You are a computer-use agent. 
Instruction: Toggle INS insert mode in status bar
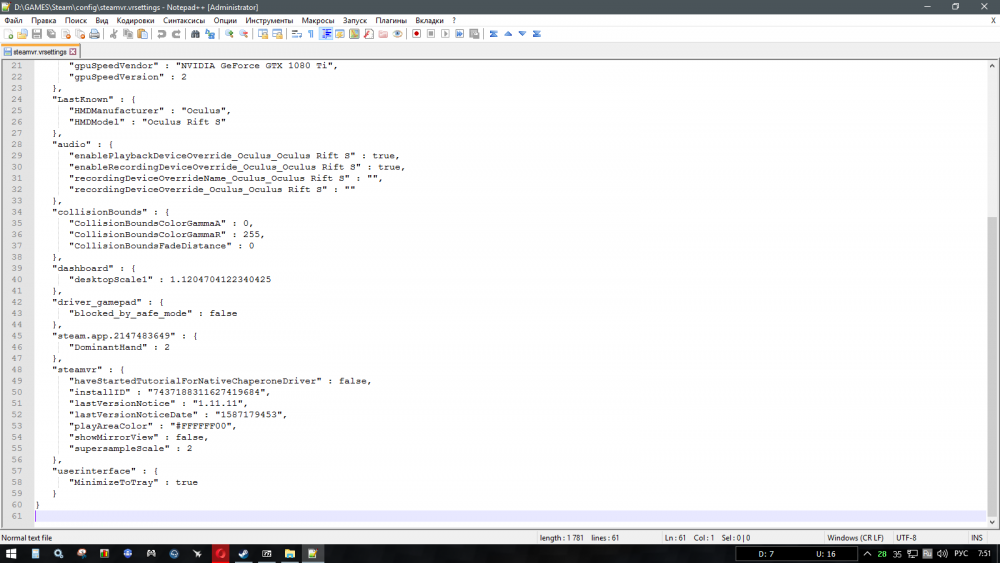976,537
